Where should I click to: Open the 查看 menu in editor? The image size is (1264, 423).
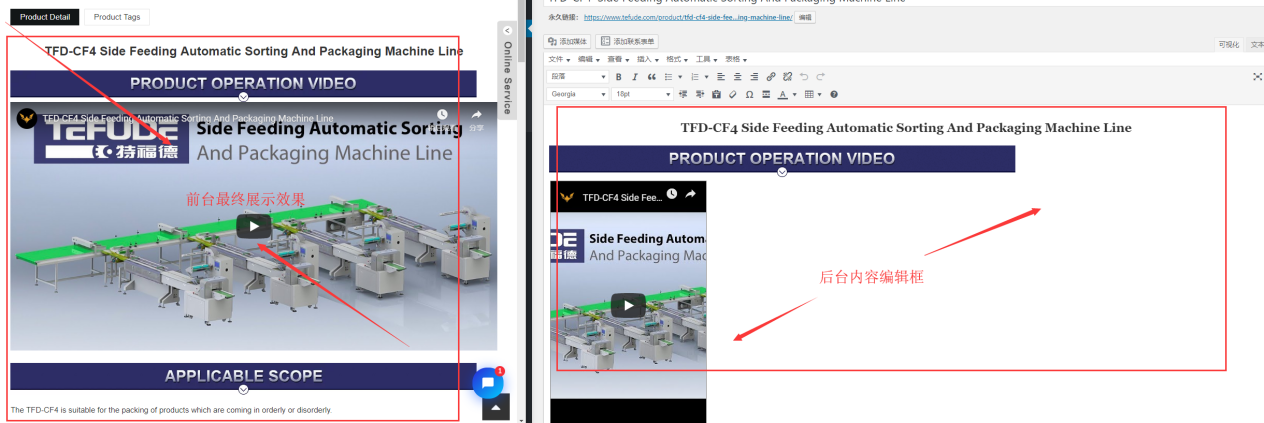pos(618,60)
